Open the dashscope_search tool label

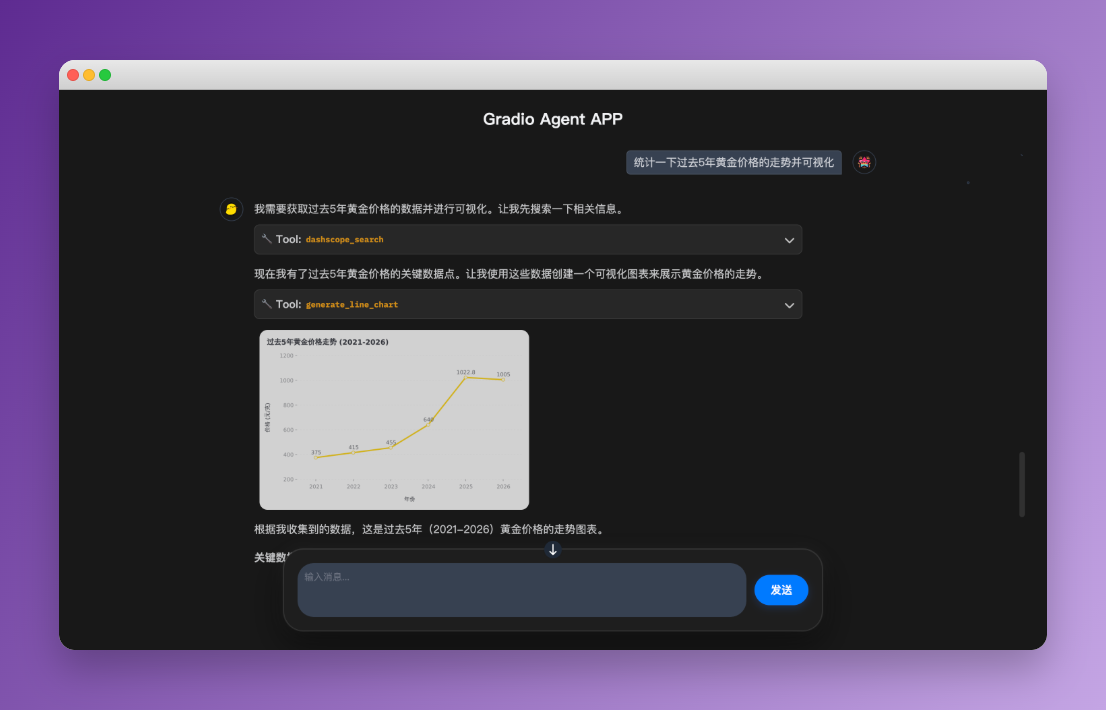click(344, 240)
